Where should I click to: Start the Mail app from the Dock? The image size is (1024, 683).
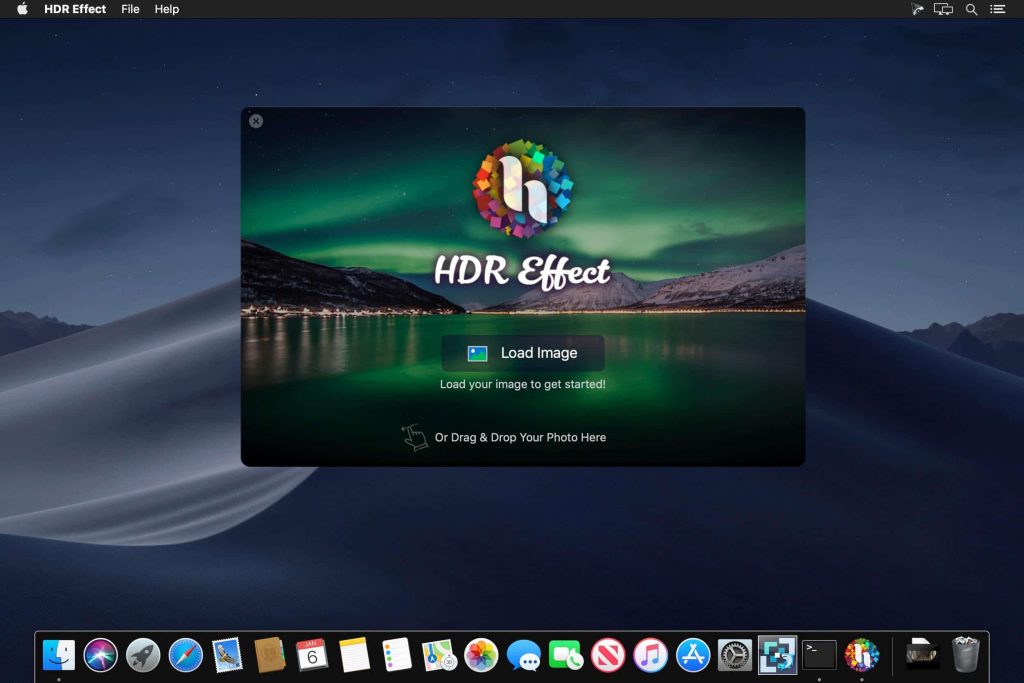(226, 656)
